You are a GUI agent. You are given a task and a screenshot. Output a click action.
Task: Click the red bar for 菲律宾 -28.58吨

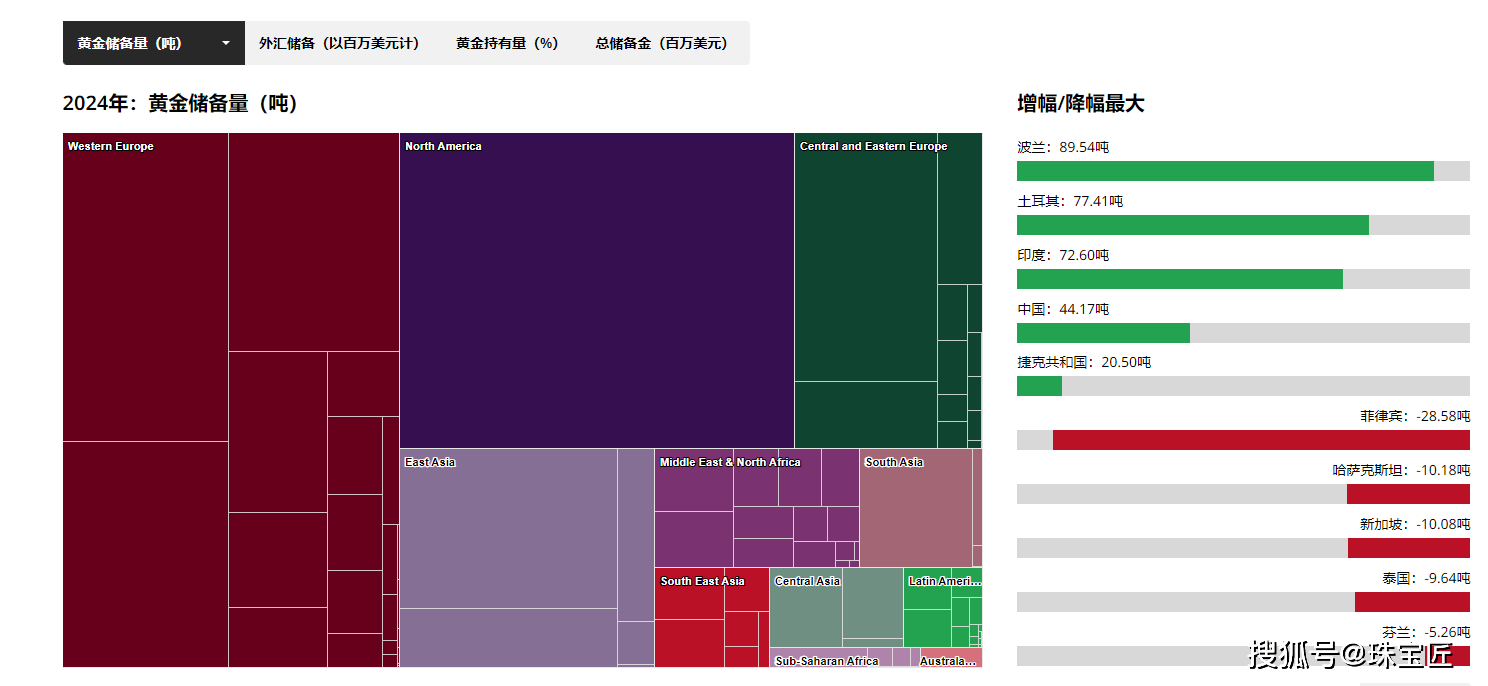1260,440
